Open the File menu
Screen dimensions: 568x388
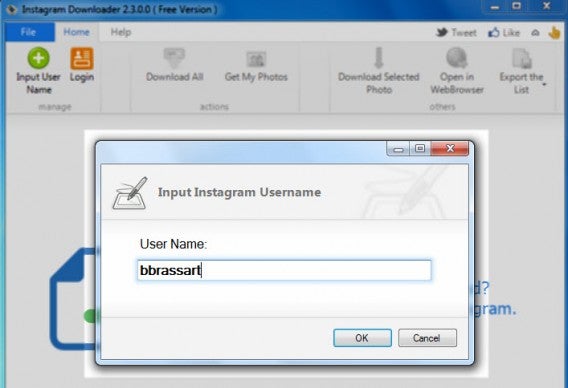tap(29, 32)
